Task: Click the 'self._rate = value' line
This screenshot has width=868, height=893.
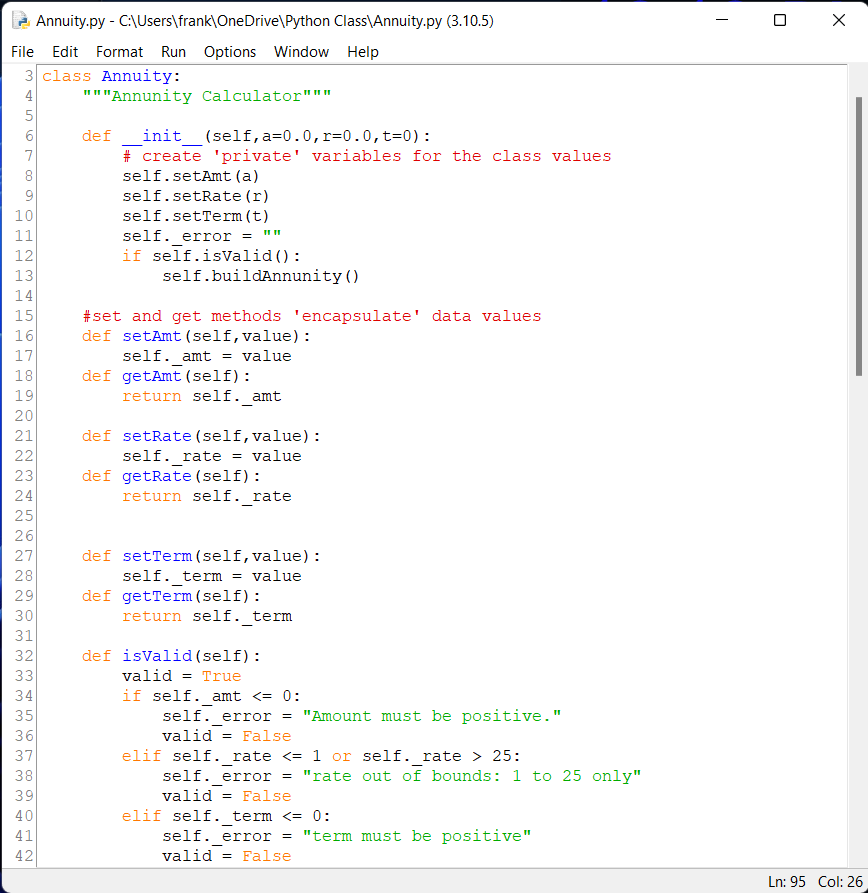Action: 212,456
